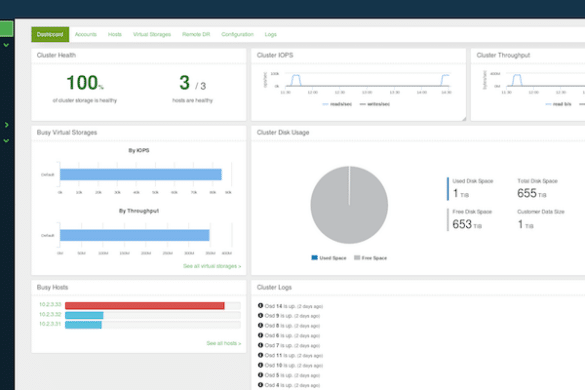
Task: Click the 'Customer Data Size' label
Action: (541, 212)
